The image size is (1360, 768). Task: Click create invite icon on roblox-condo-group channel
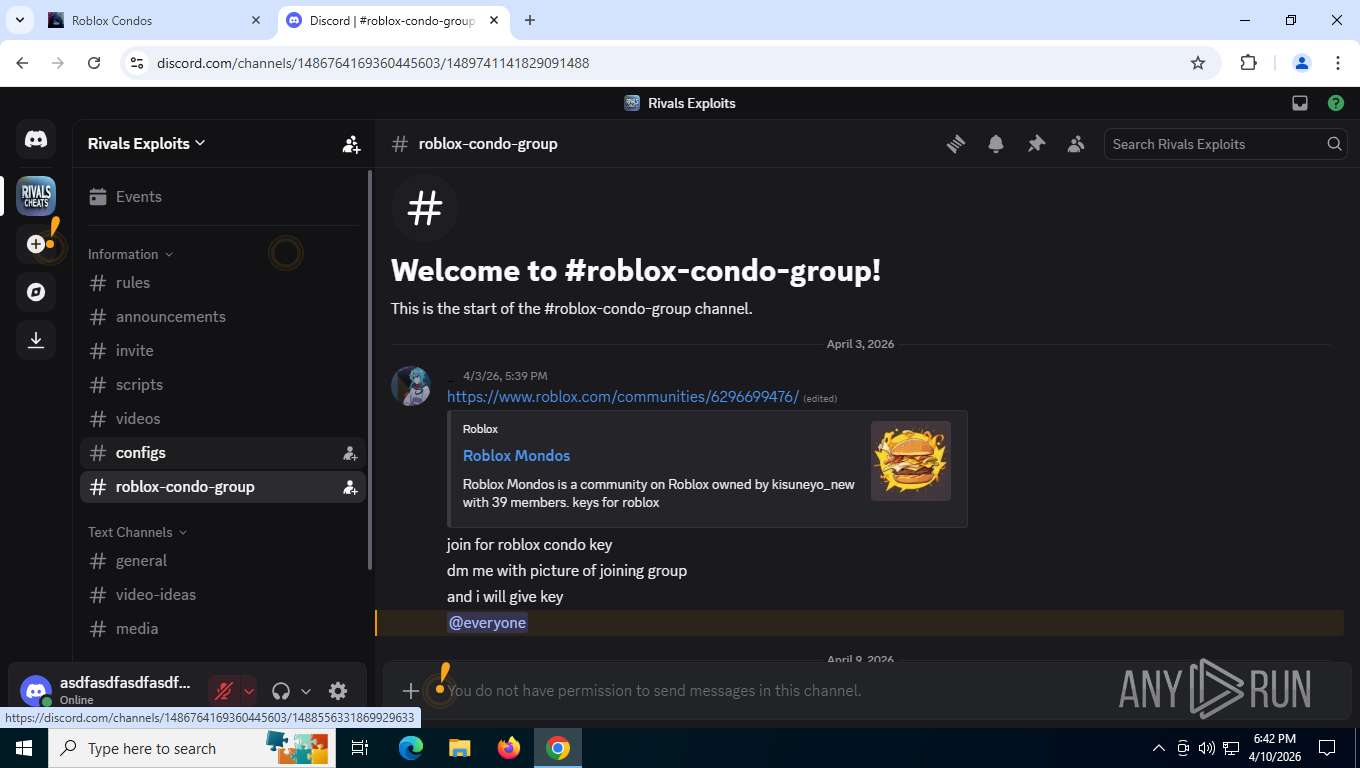[350, 487]
